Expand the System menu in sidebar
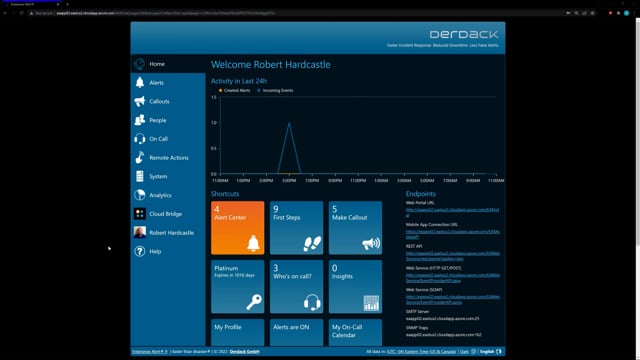 [168, 176]
